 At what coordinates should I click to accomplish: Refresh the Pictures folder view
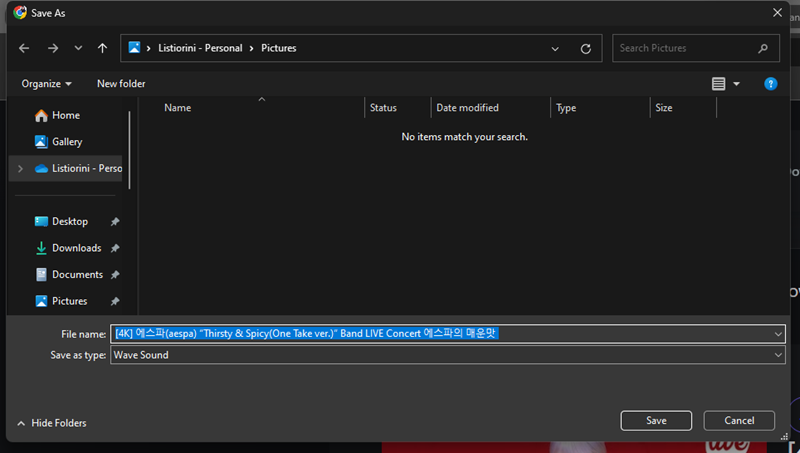(x=585, y=48)
